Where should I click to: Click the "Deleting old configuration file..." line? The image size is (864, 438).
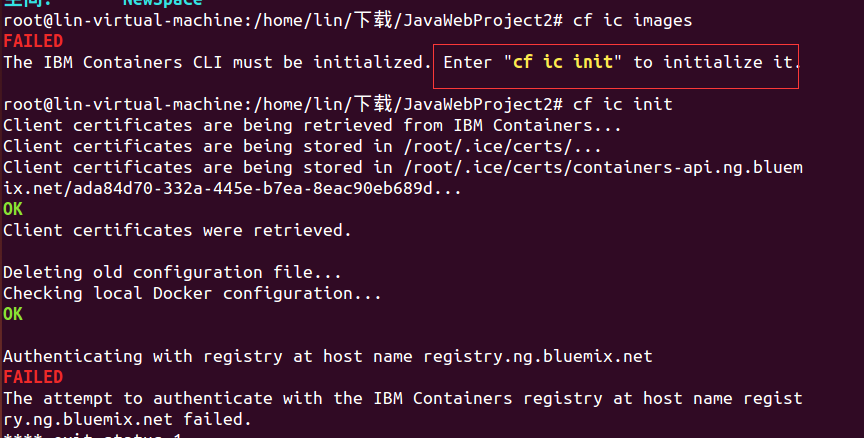click(x=172, y=272)
